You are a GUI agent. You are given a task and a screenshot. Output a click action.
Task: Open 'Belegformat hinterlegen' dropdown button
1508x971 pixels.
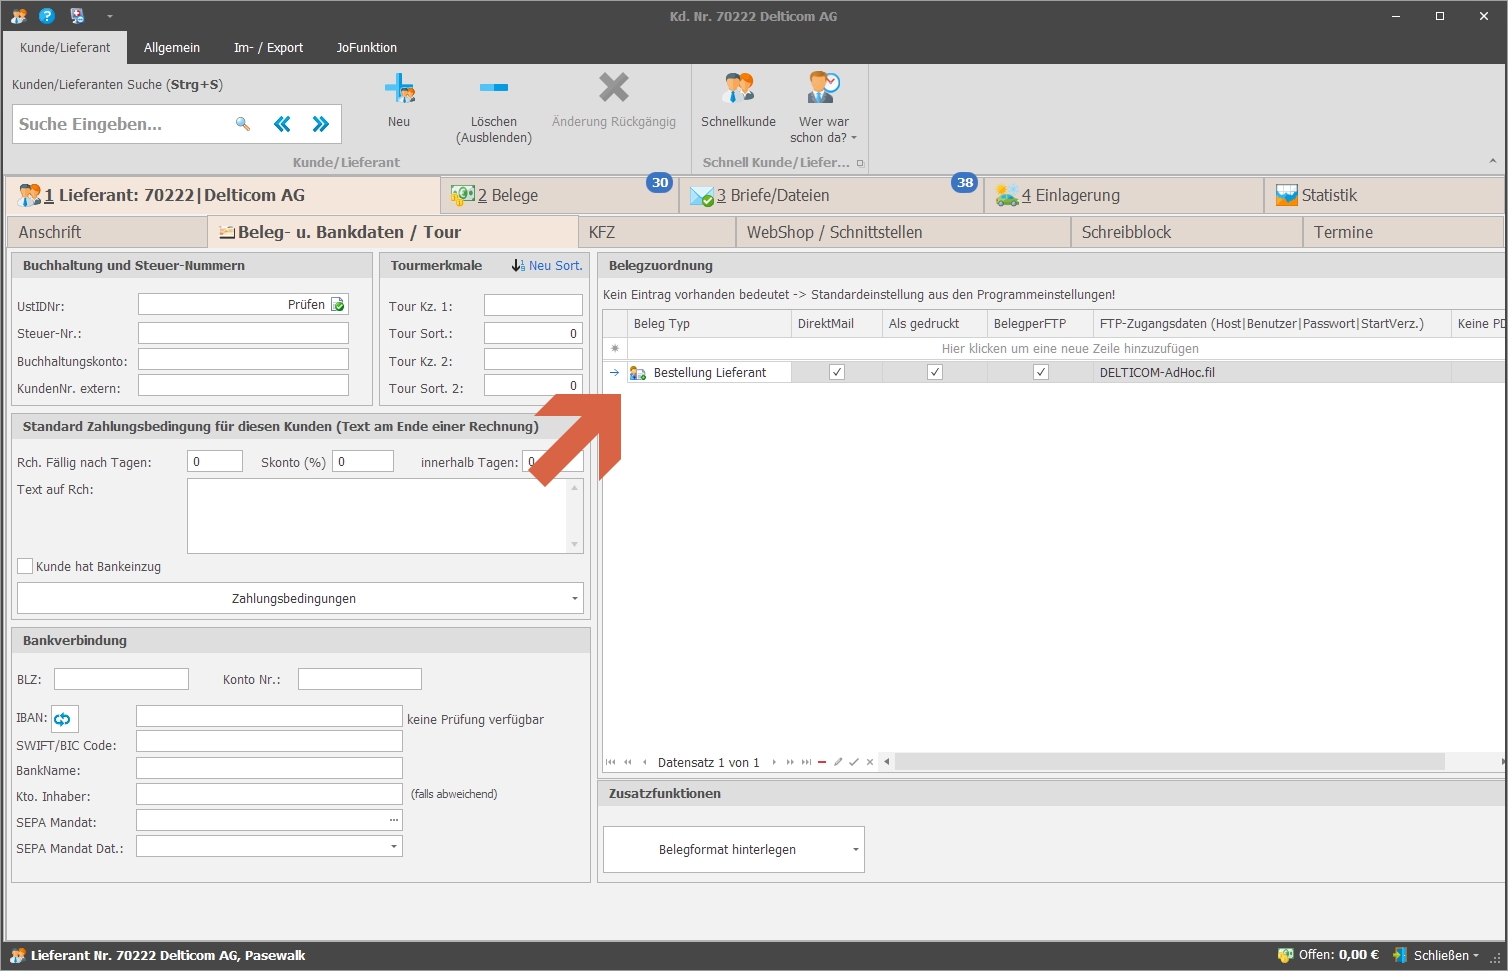(734, 849)
